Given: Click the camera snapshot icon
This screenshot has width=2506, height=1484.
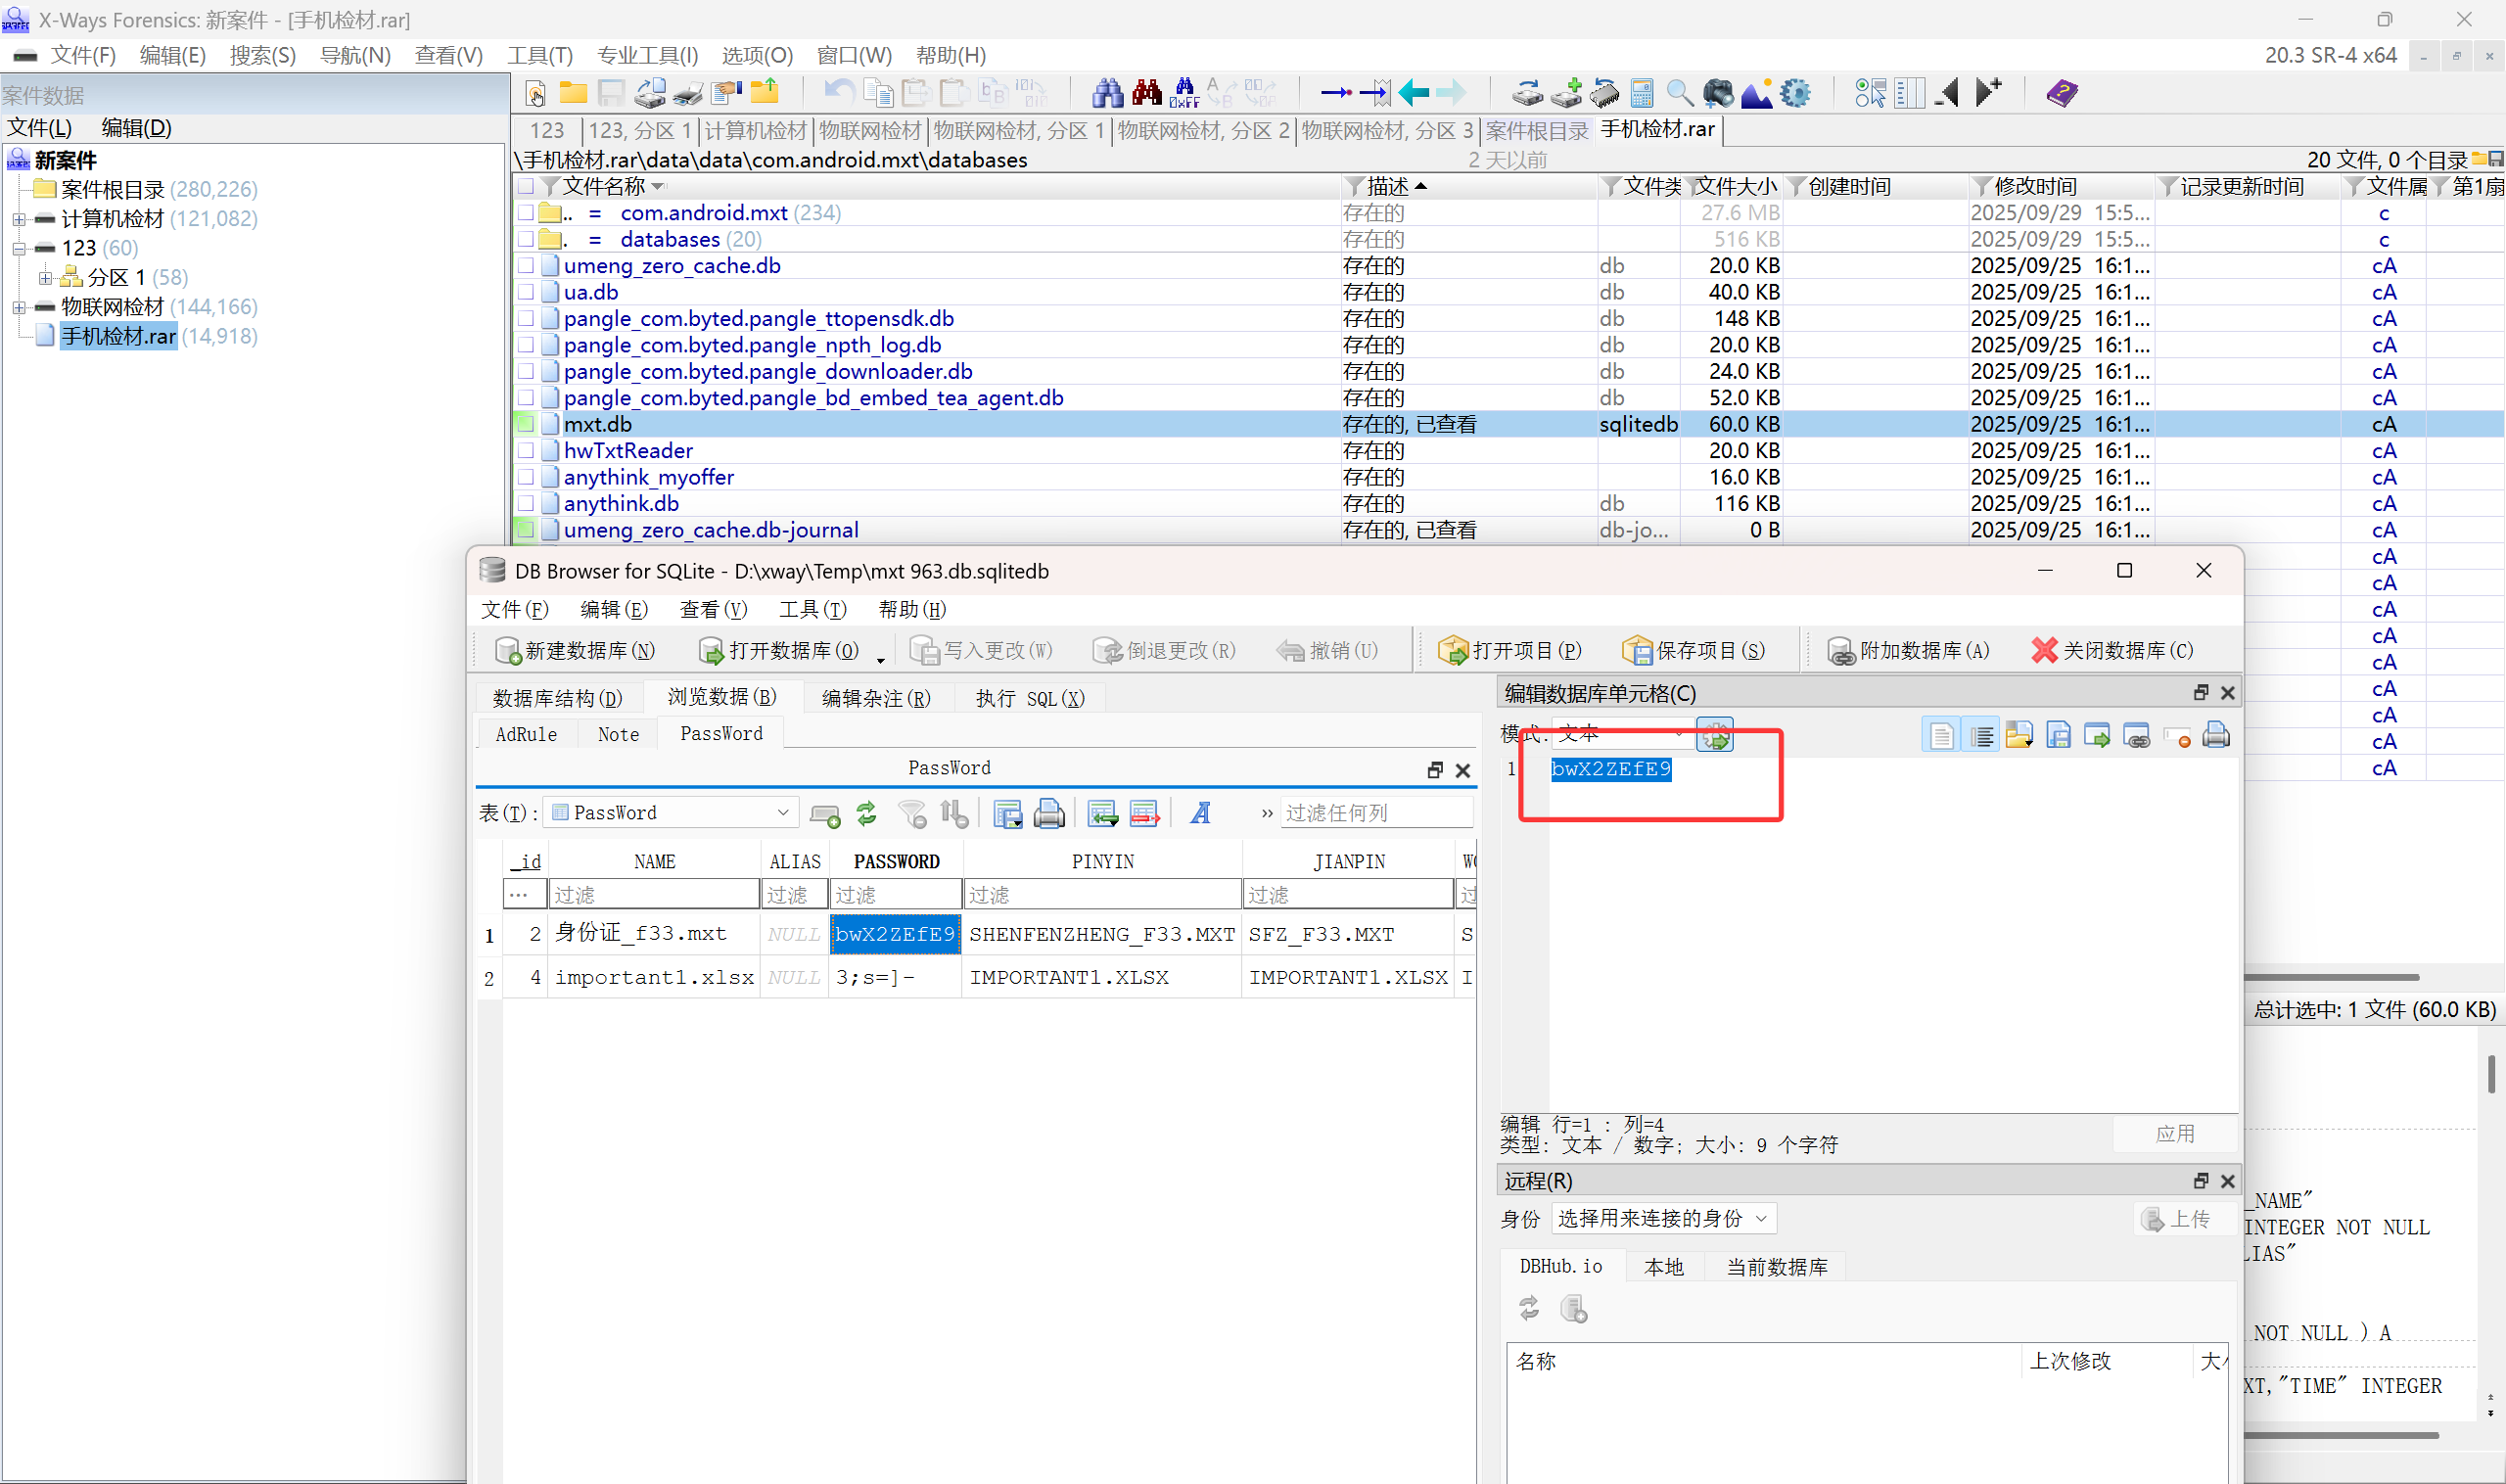Looking at the screenshot, I should click(1718, 93).
